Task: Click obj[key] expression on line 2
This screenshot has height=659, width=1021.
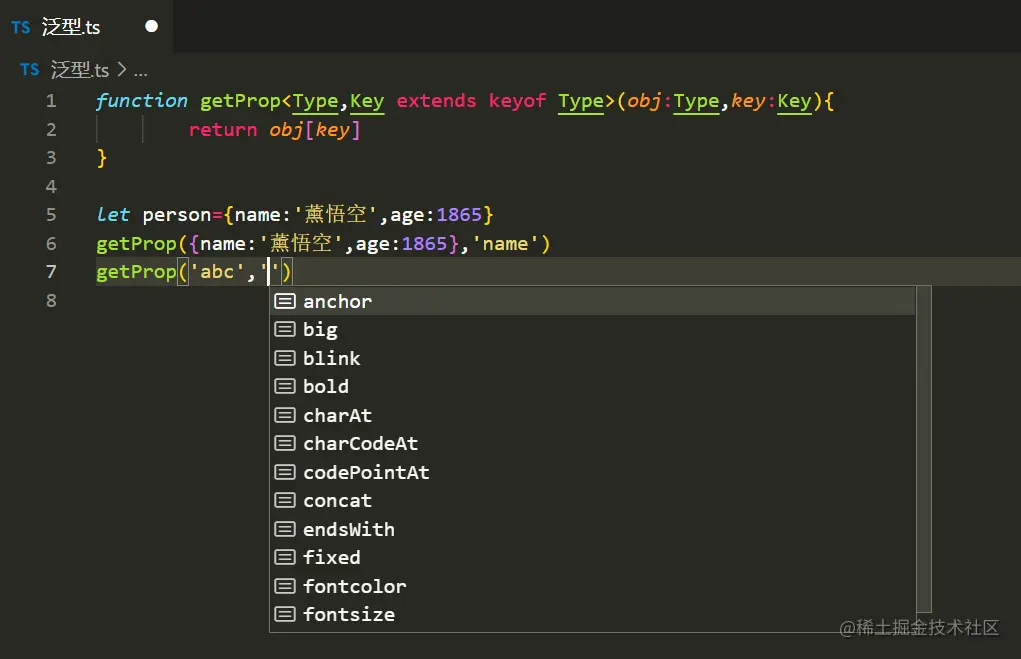Action: (x=315, y=130)
